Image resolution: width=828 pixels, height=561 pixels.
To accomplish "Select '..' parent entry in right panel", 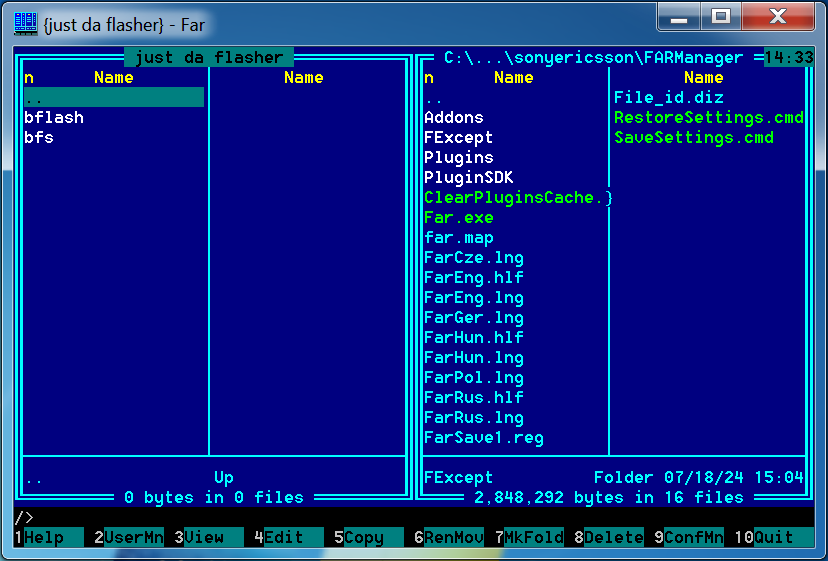I will 434,99.
